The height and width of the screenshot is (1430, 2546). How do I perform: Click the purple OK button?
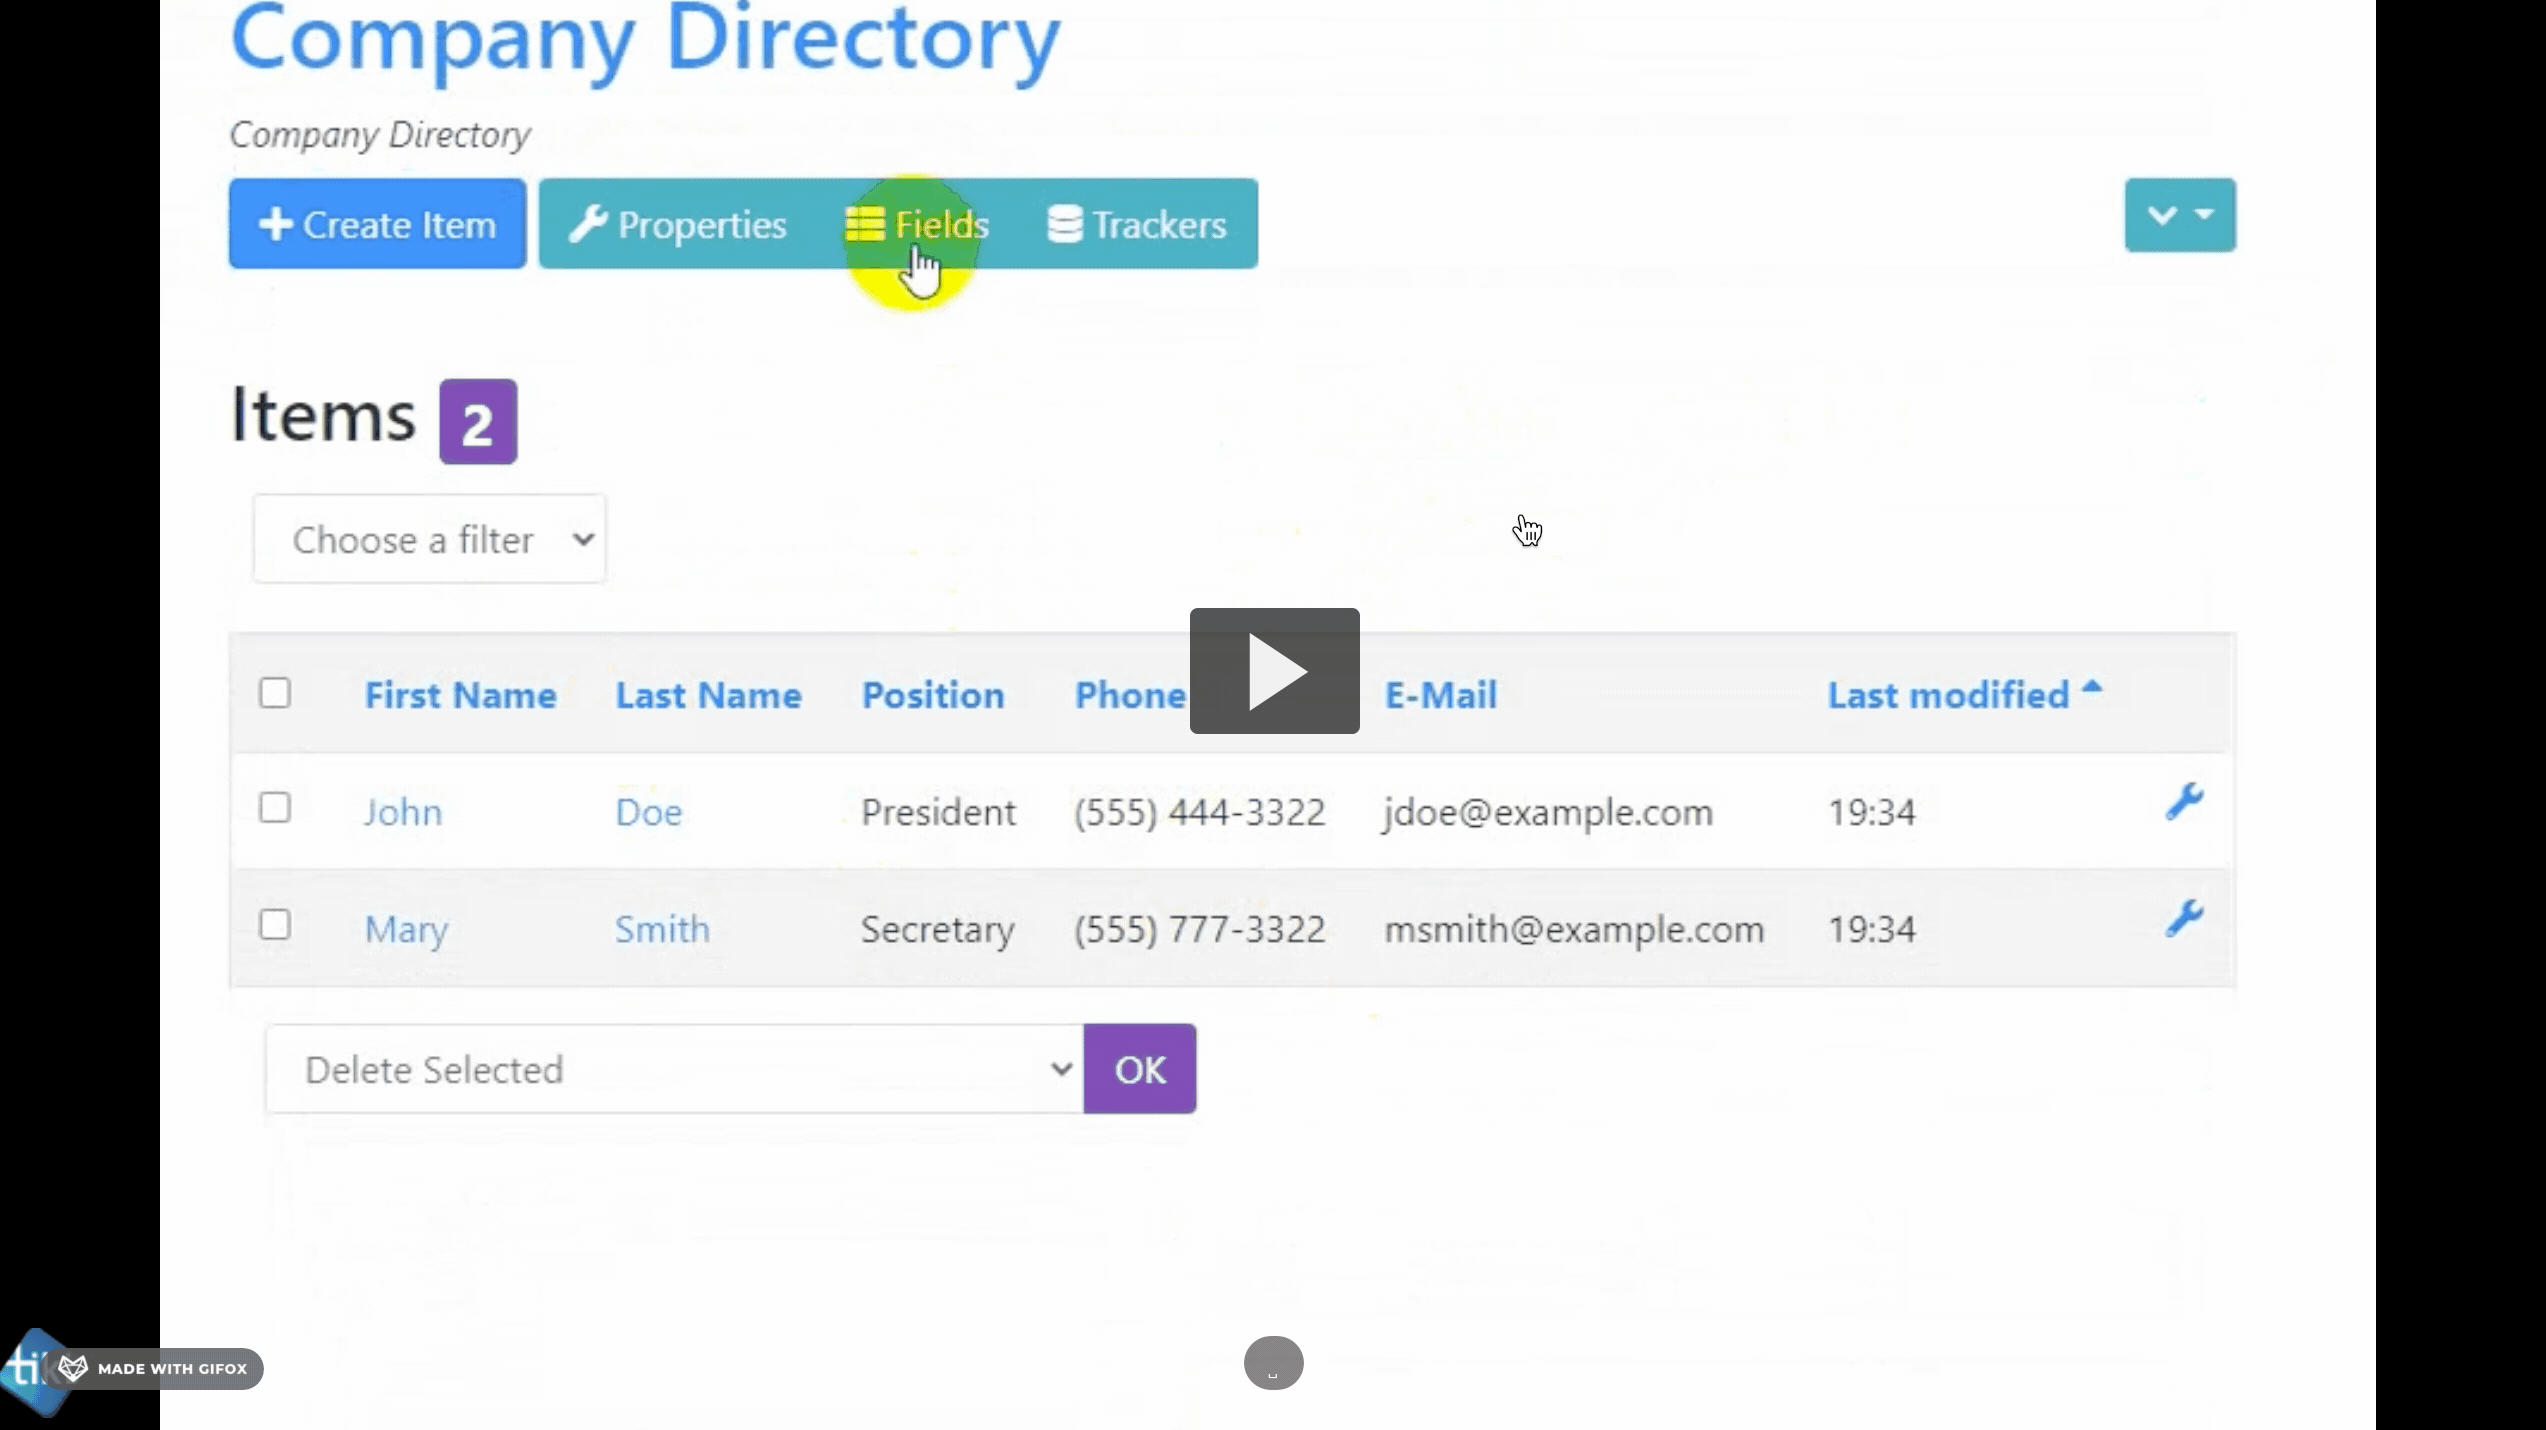click(1140, 1069)
